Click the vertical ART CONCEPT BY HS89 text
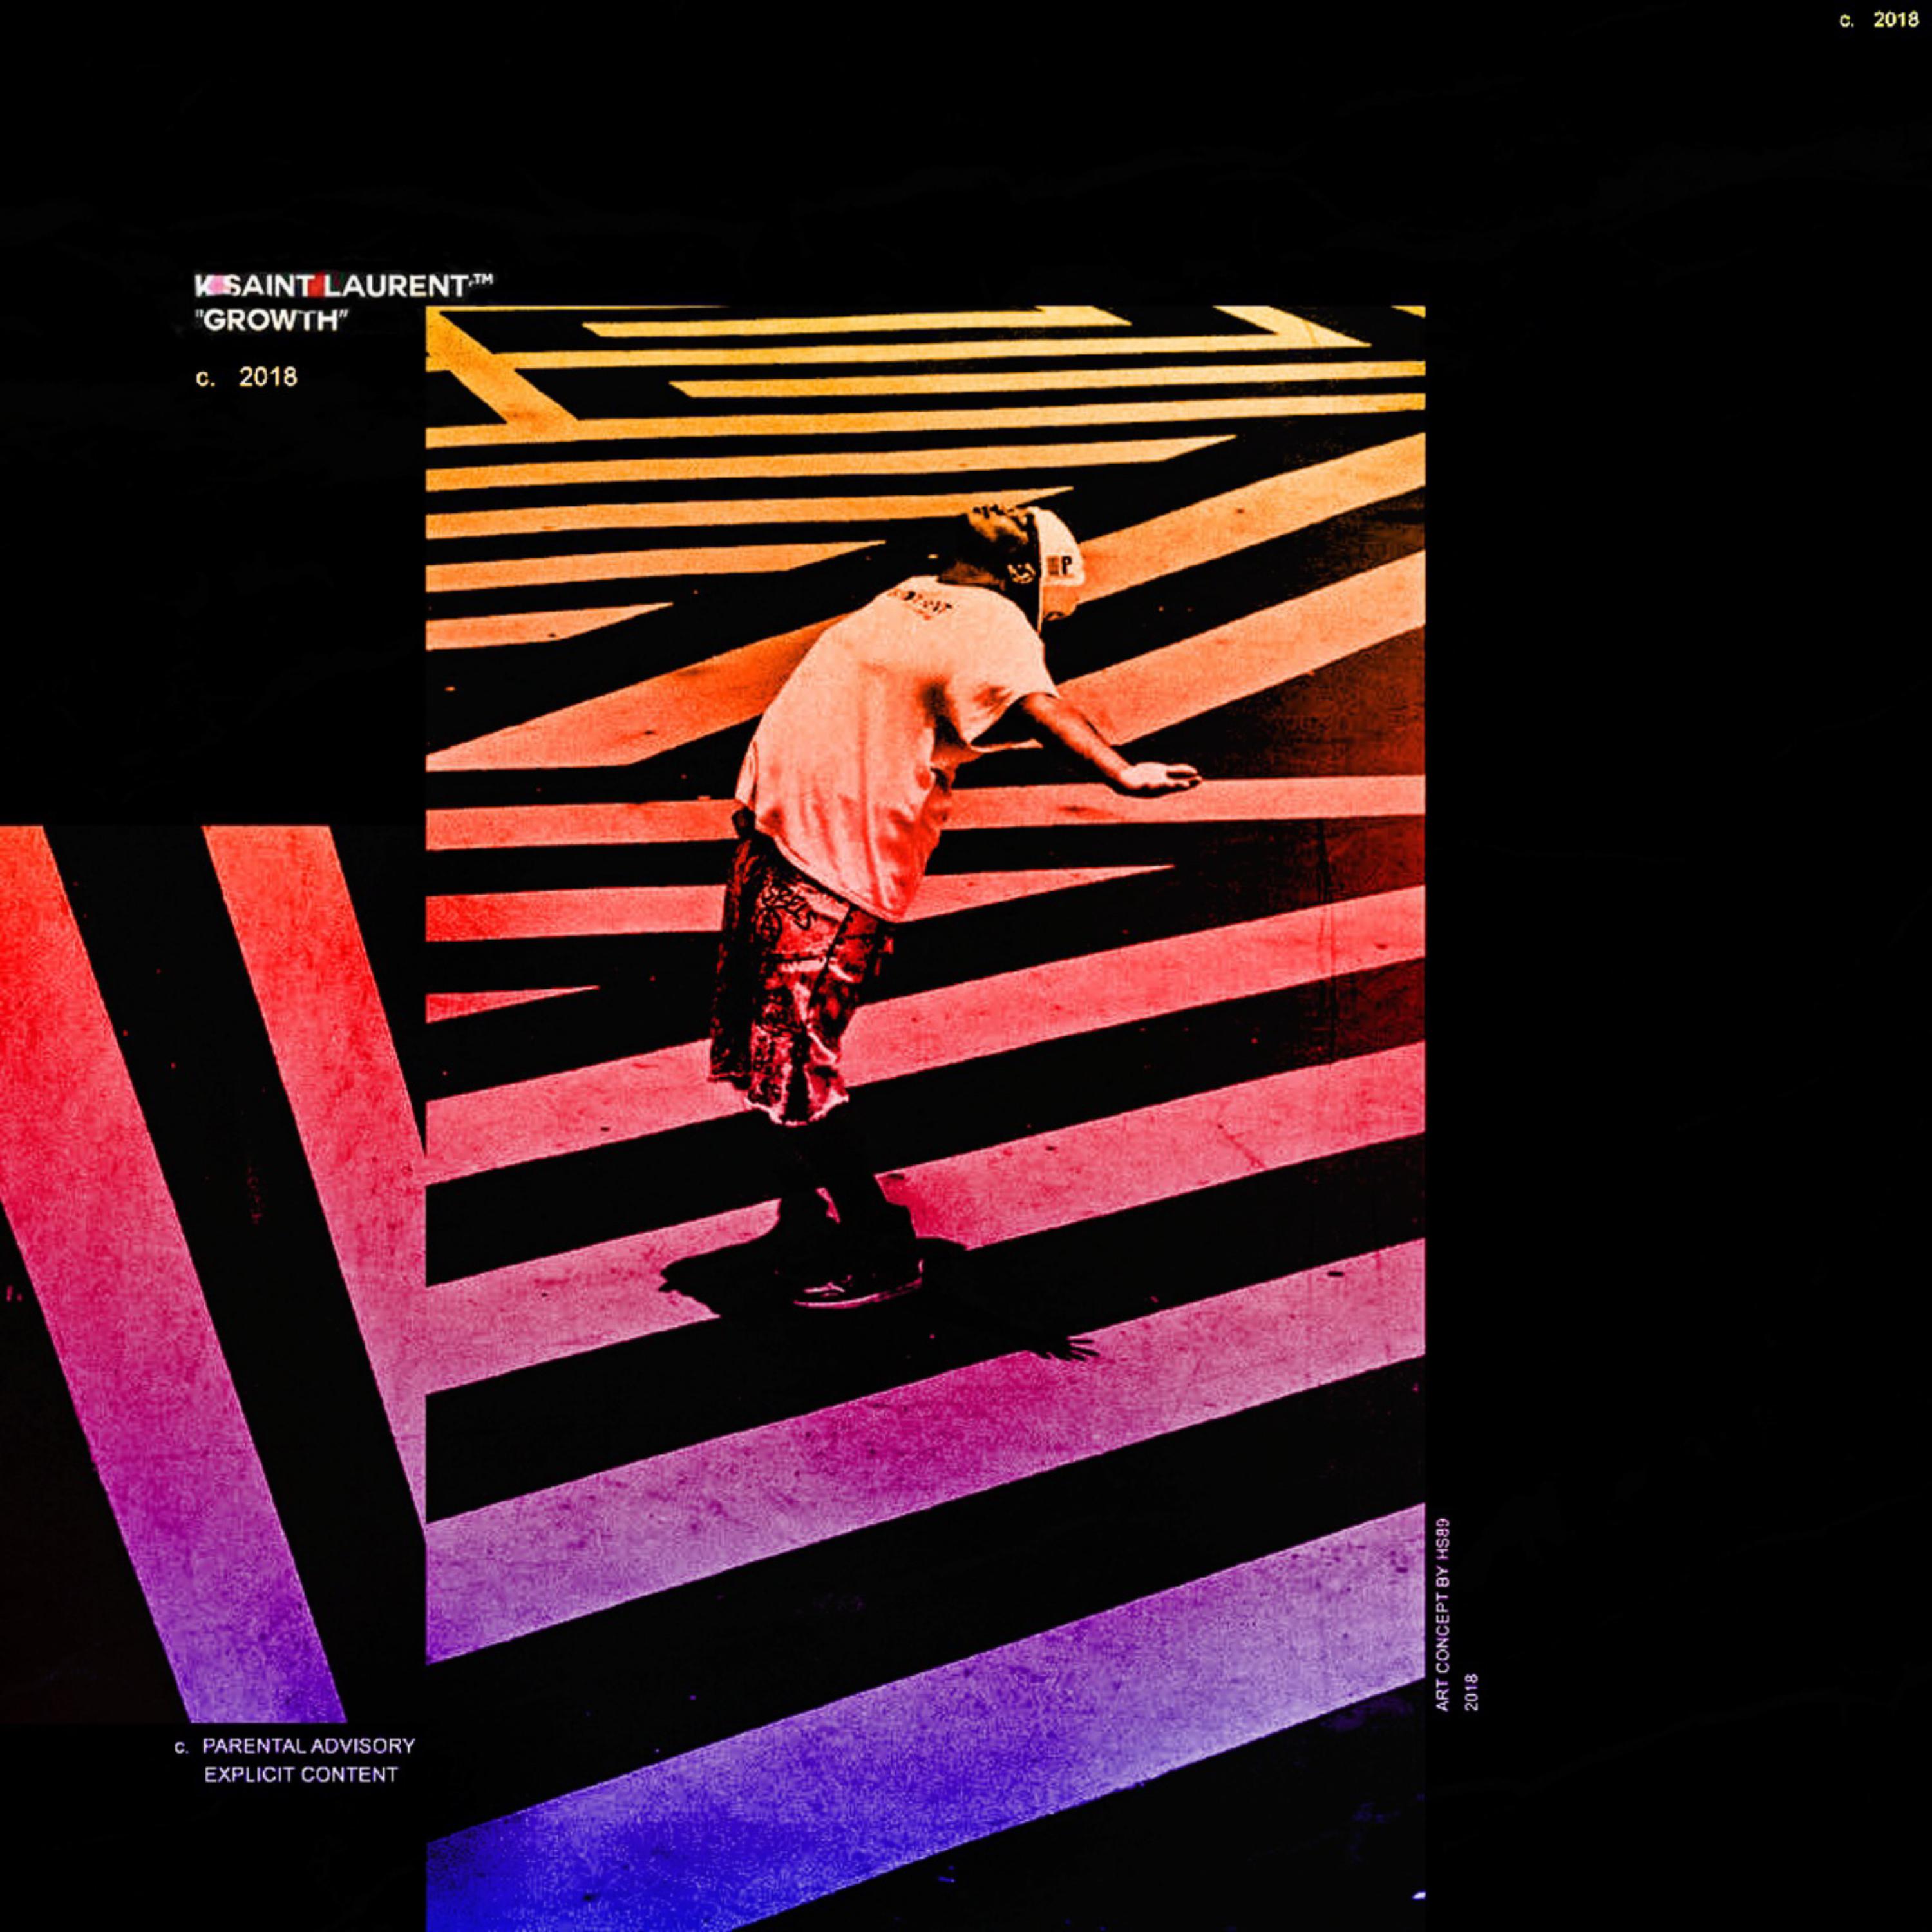Screen dimensions: 1932x1932 pos(1442,1615)
